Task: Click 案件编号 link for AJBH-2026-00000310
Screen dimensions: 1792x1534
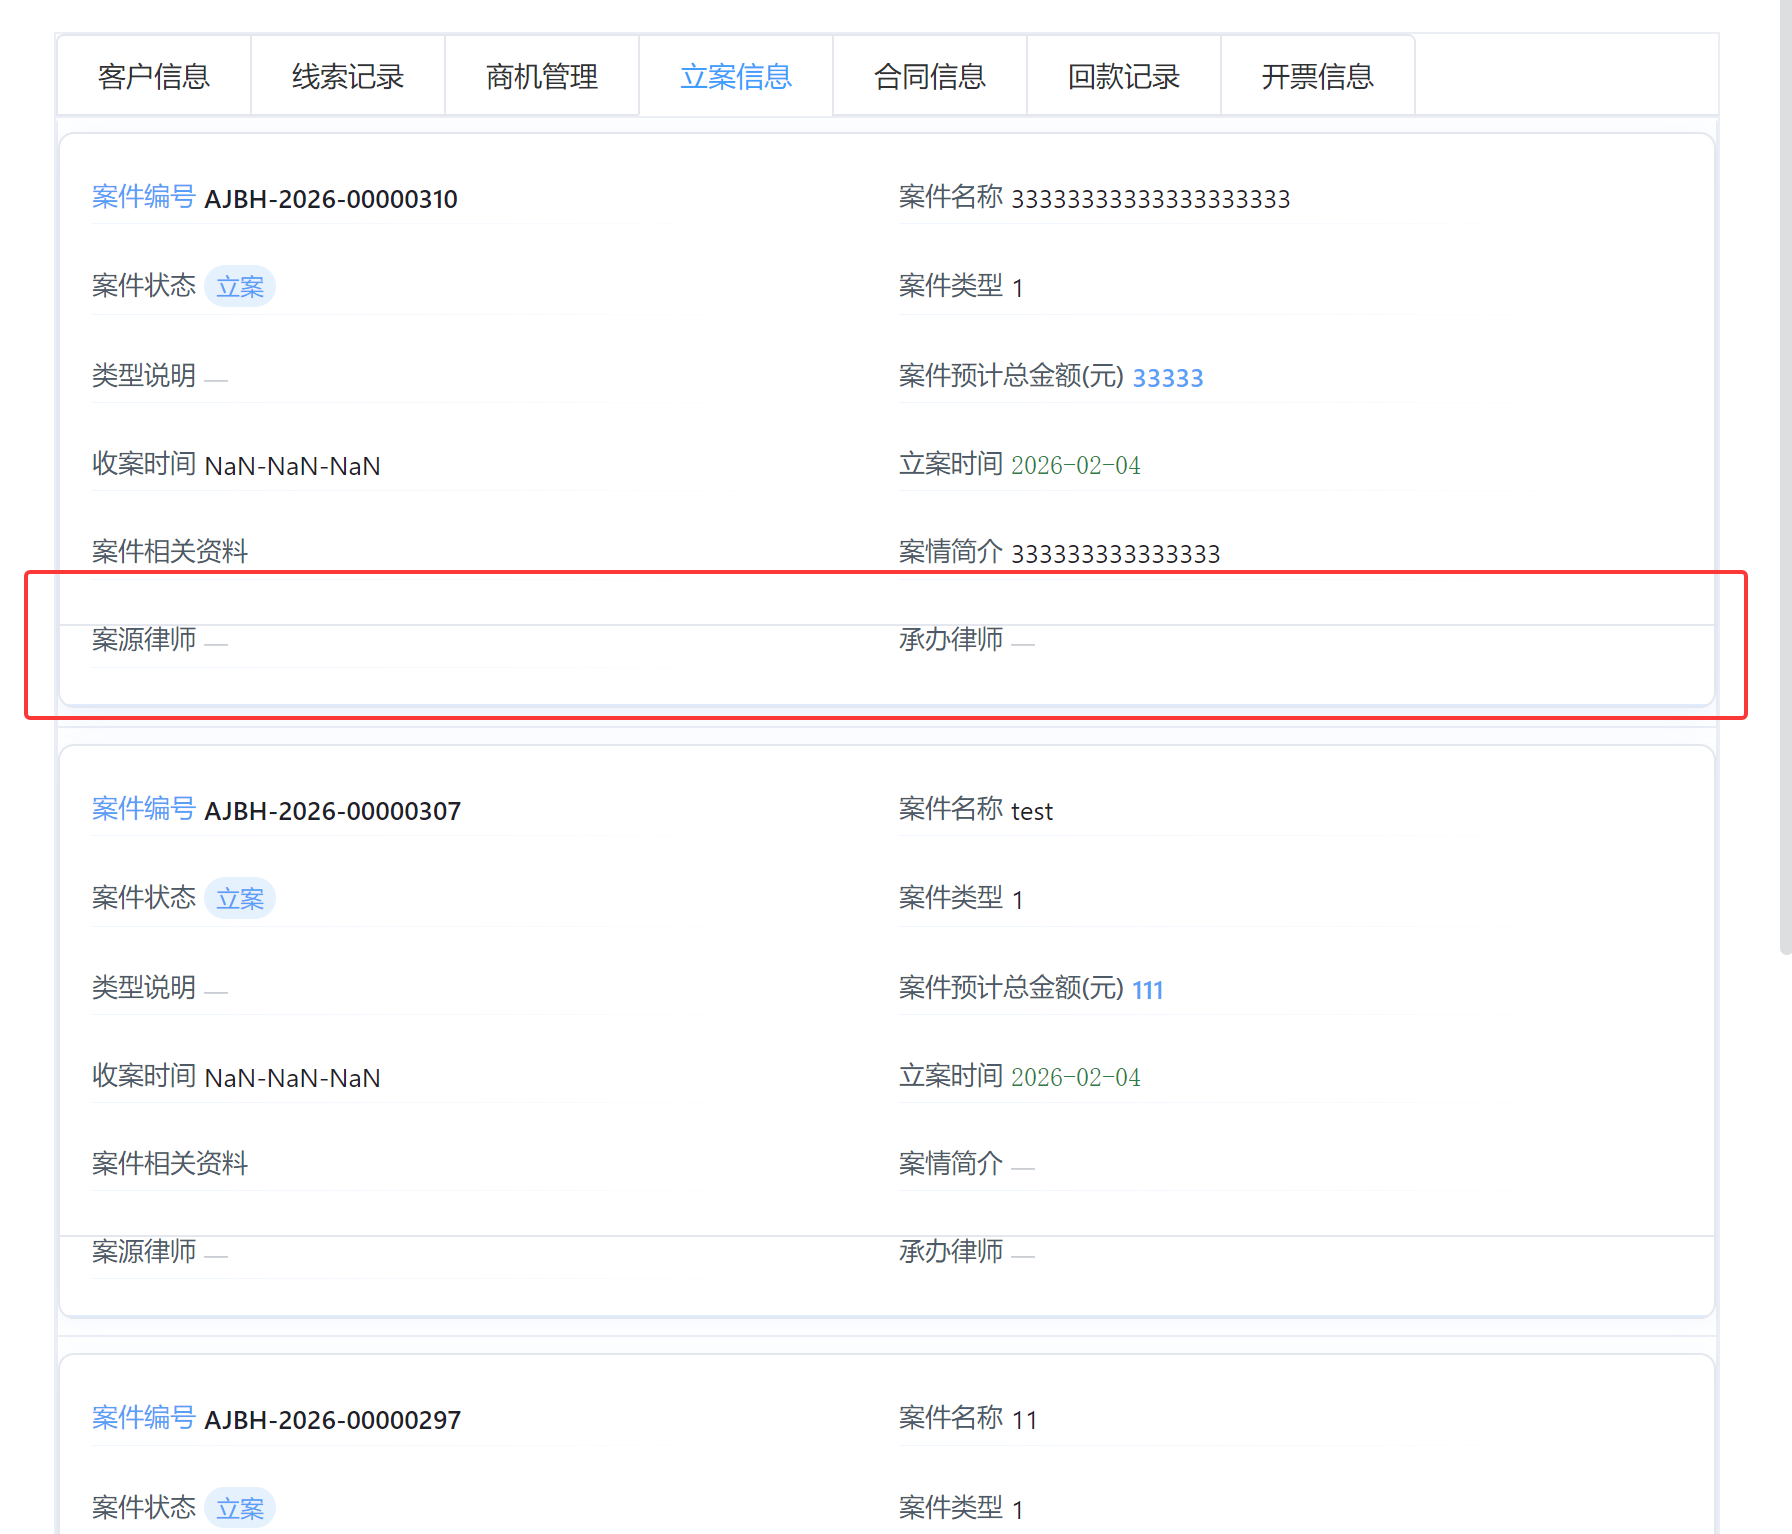Action: click(143, 197)
